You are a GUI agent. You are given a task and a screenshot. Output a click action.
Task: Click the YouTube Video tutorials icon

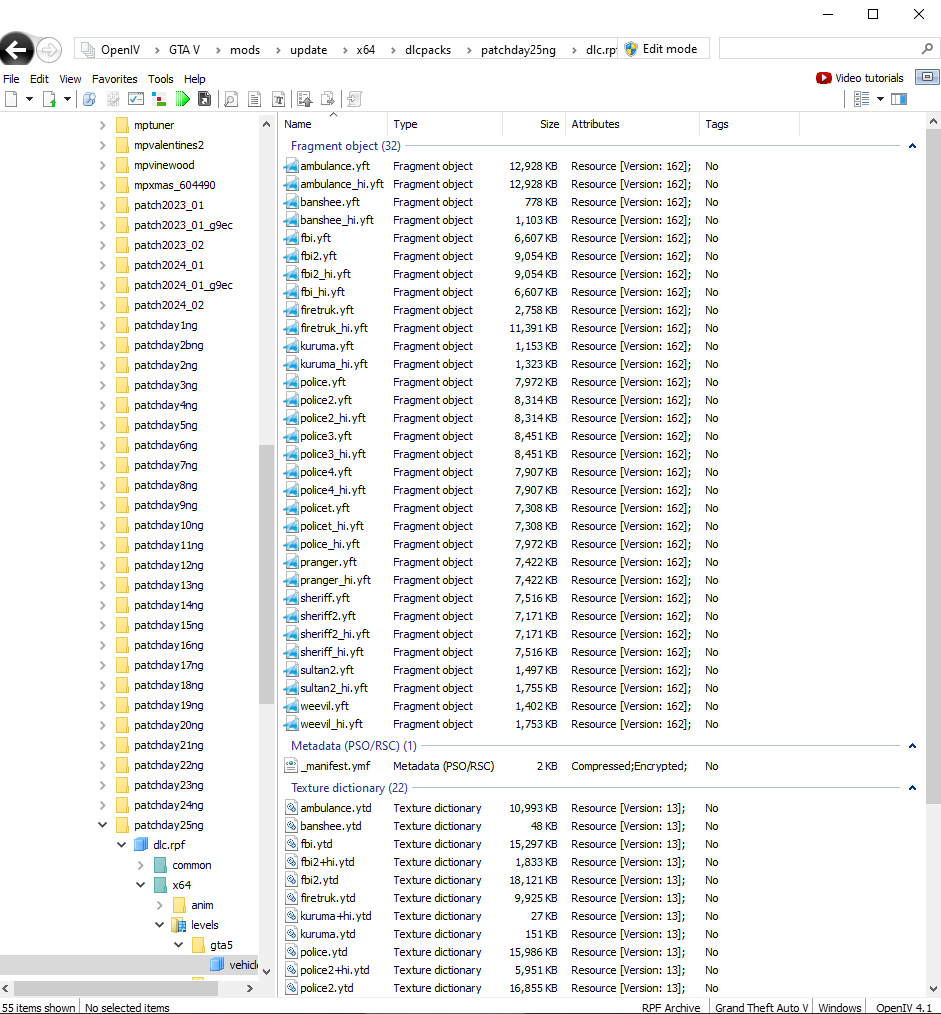pos(823,78)
